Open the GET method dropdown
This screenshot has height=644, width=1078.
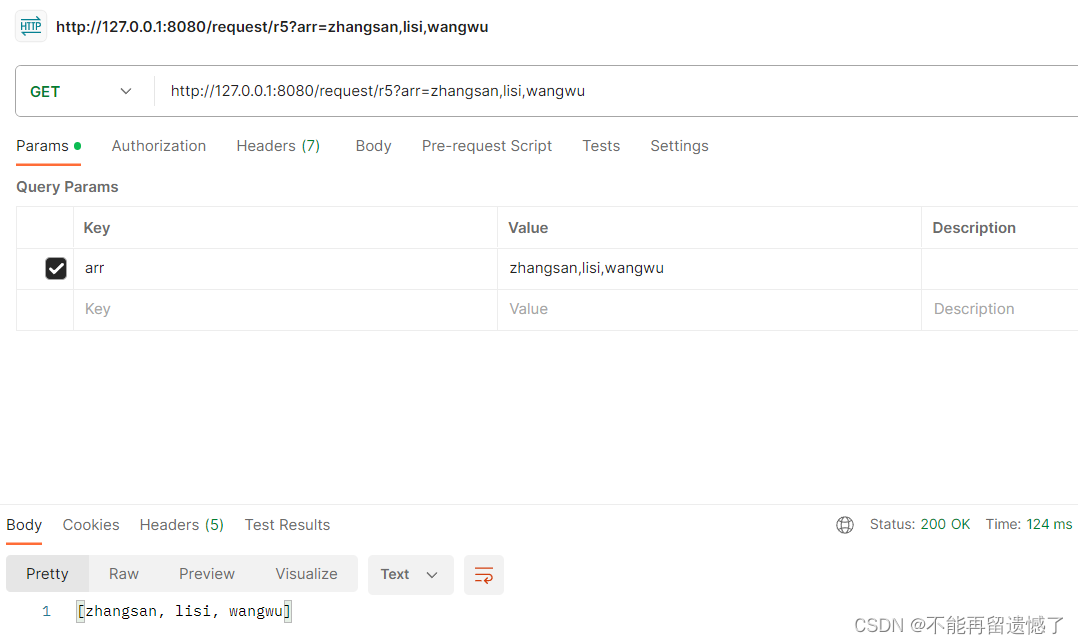click(x=81, y=91)
